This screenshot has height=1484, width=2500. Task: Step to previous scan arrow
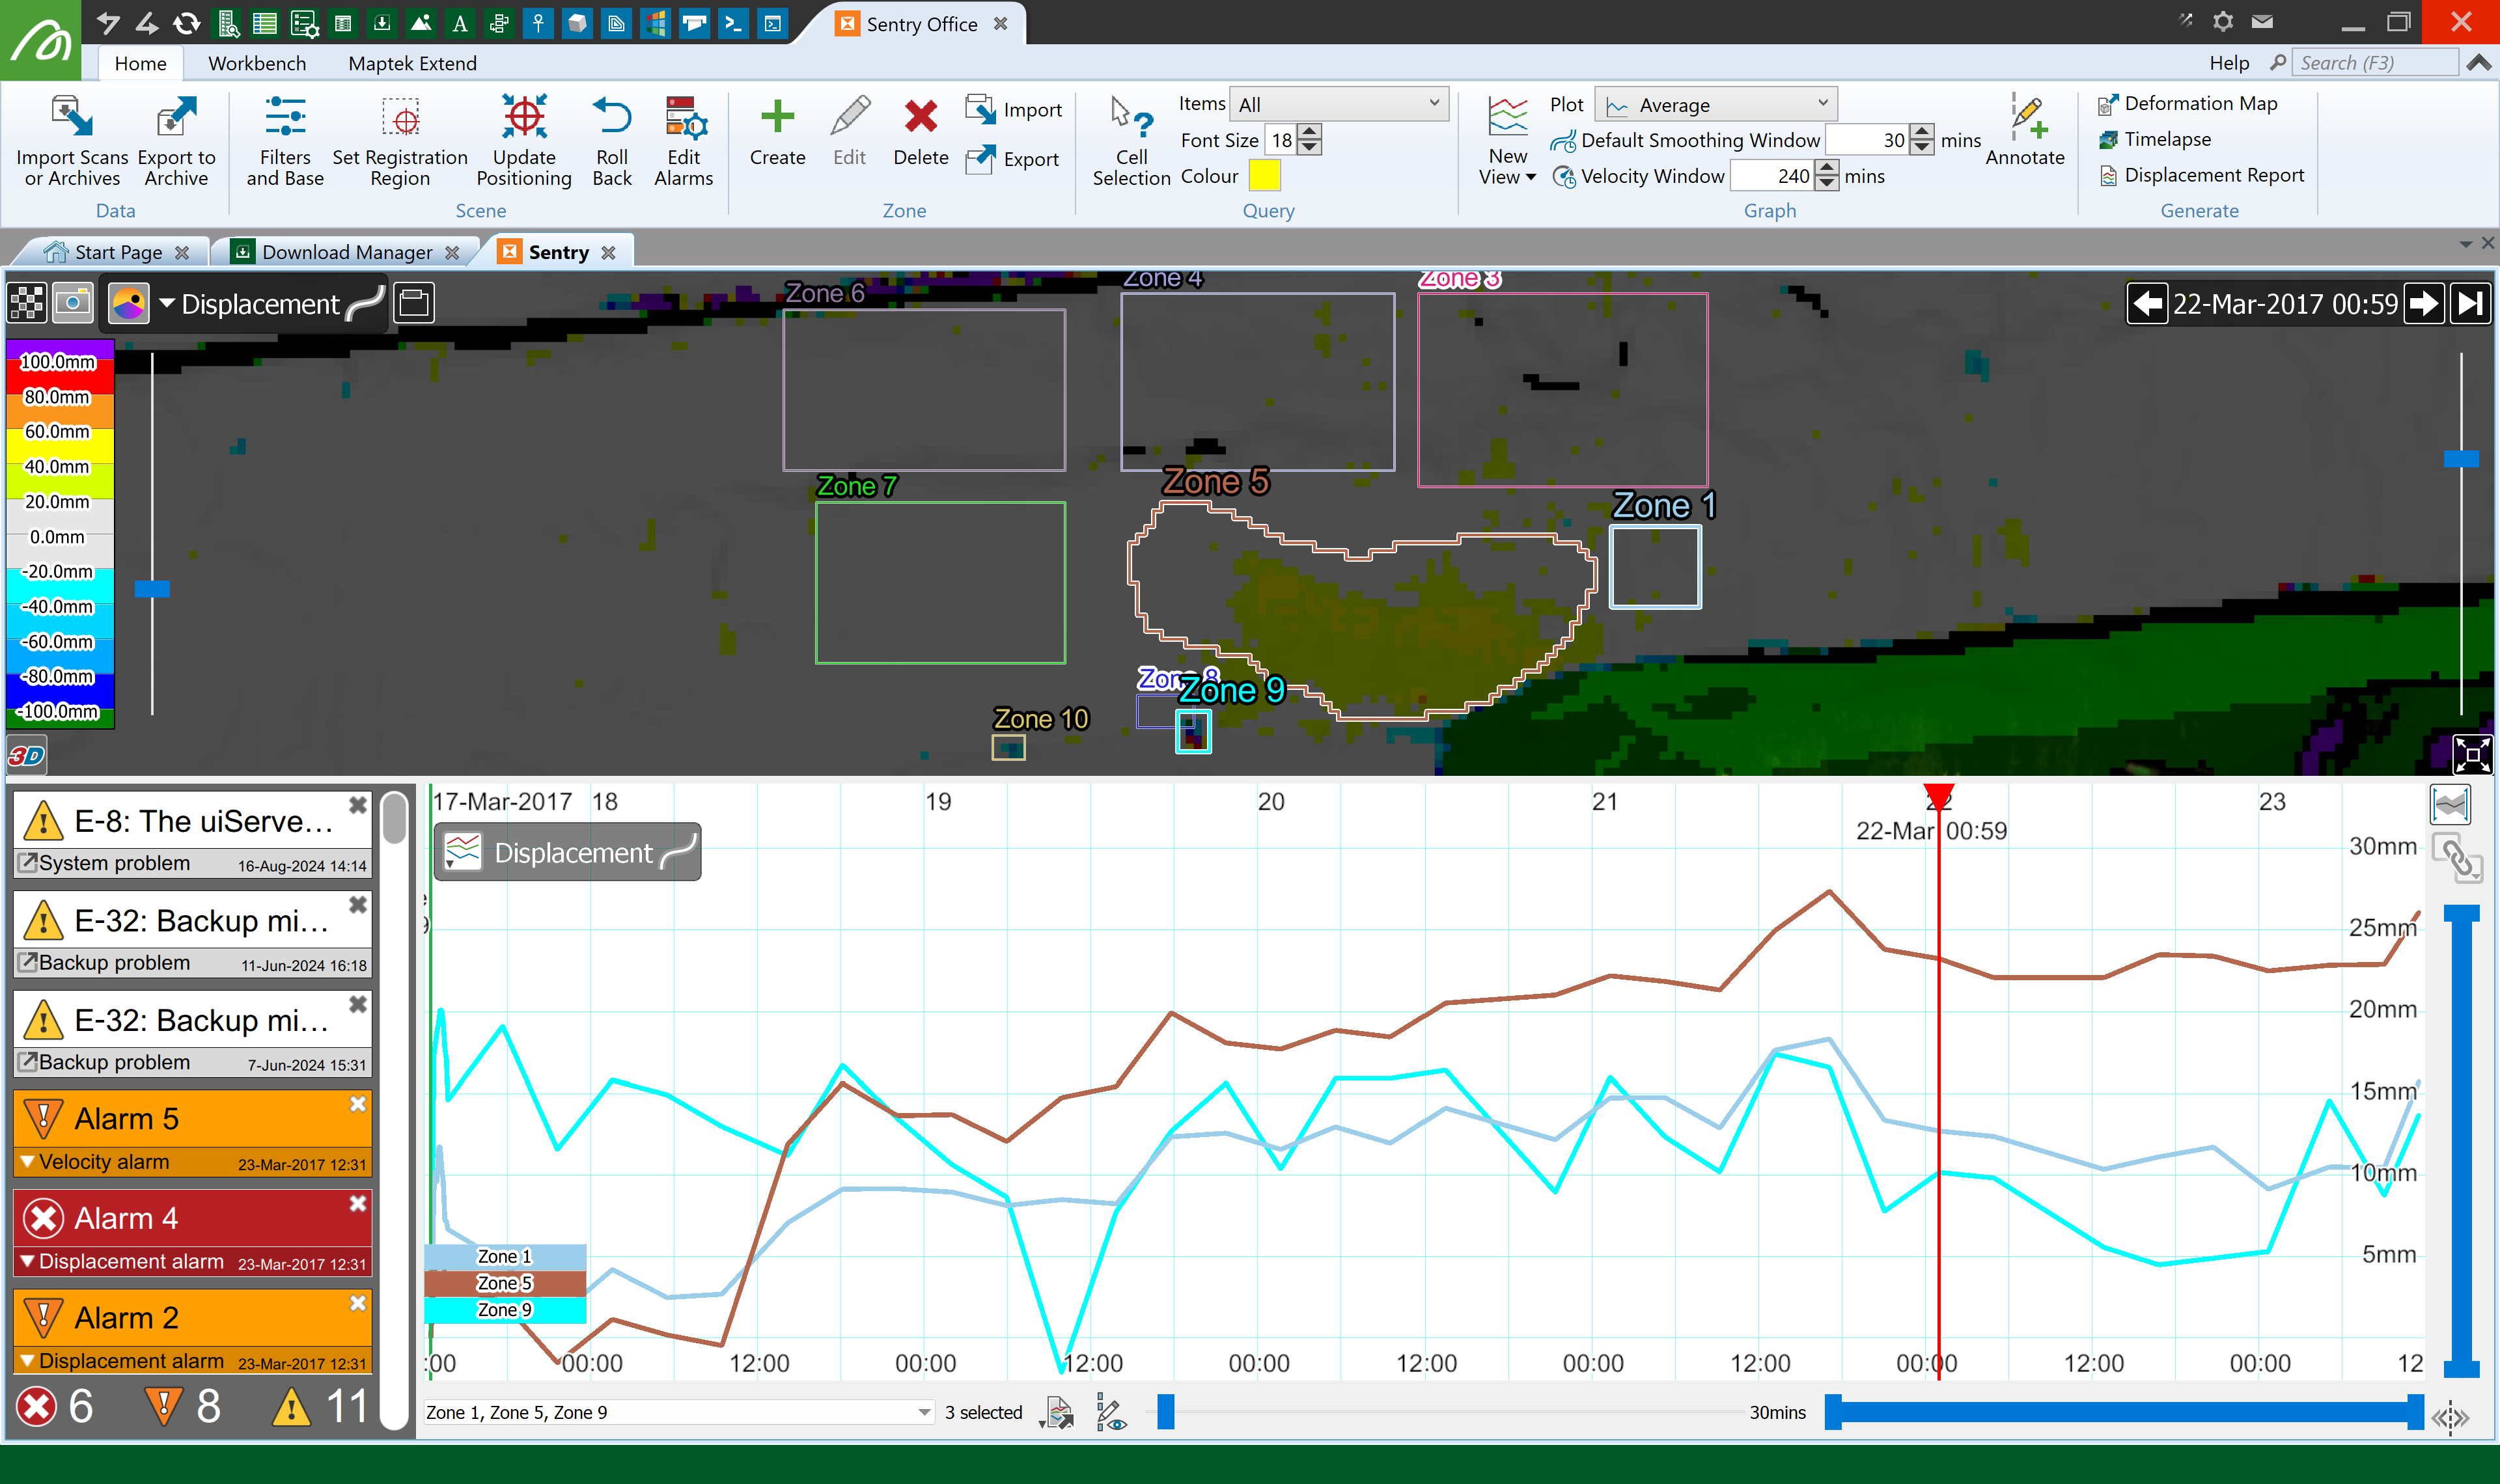tap(2146, 303)
